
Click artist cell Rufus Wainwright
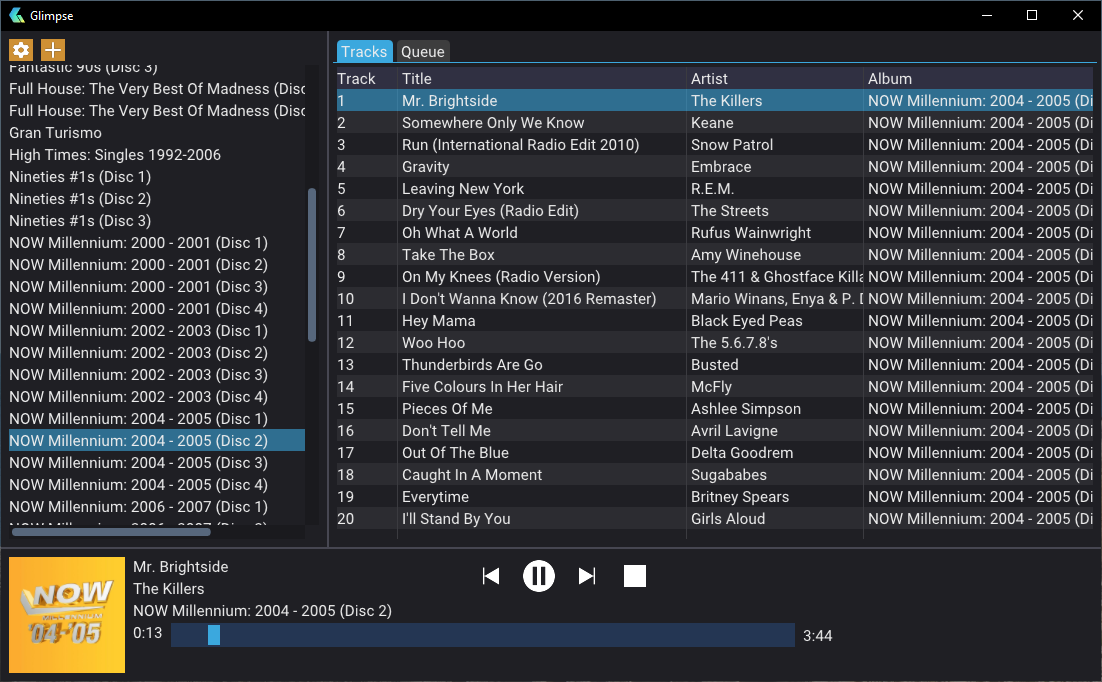tap(774, 233)
